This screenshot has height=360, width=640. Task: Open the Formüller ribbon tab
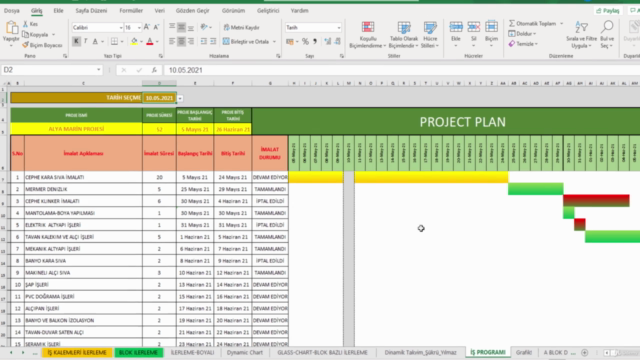point(131,11)
